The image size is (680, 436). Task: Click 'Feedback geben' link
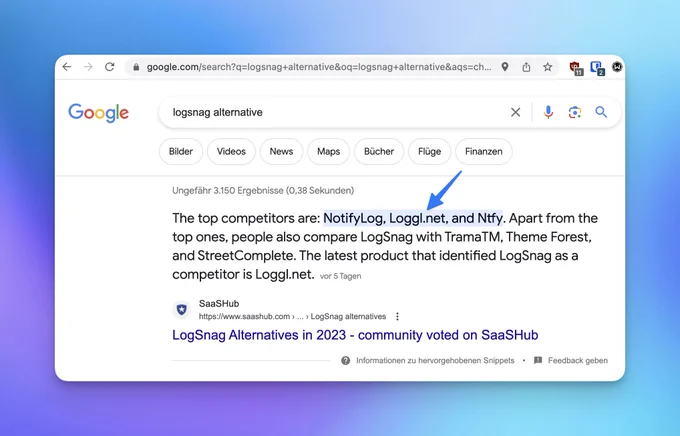click(x=578, y=361)
